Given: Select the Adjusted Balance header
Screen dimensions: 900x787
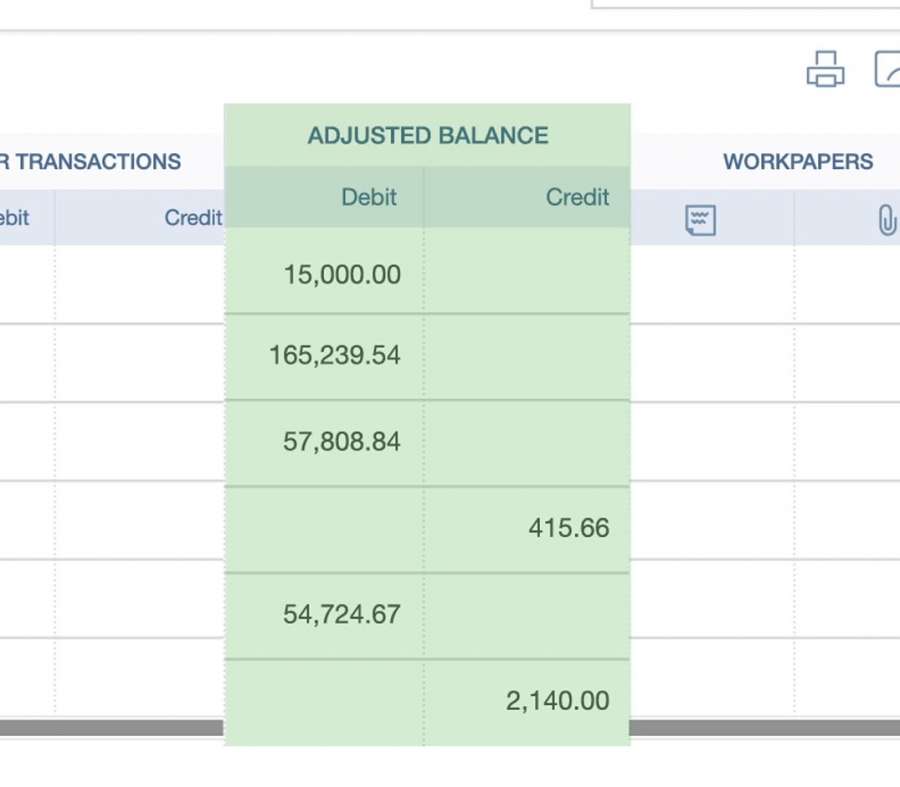Looking at the screenshot, I should [x=428, y=135].
